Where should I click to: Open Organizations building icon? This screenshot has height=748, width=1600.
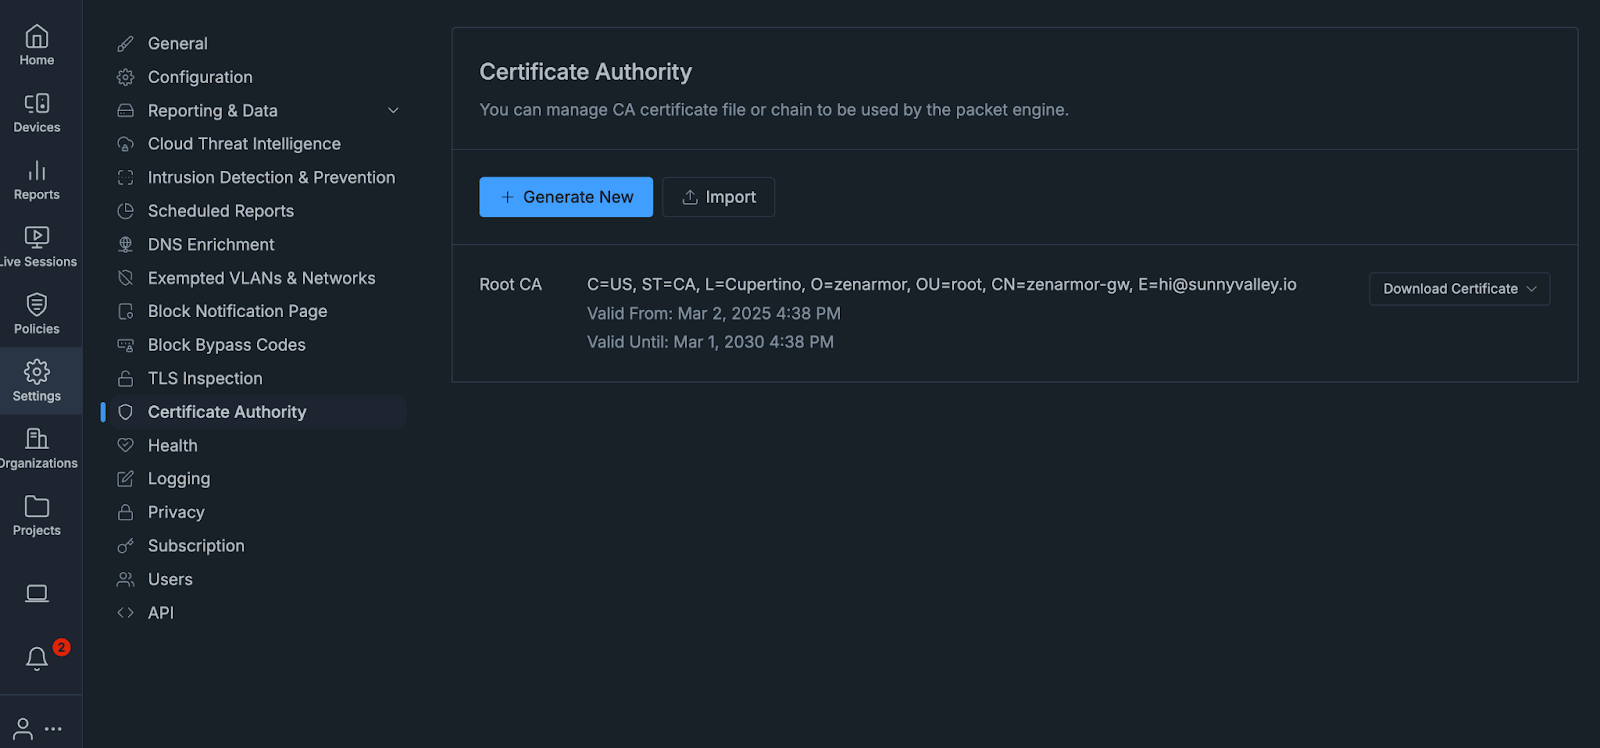click(x=37, y=447)
